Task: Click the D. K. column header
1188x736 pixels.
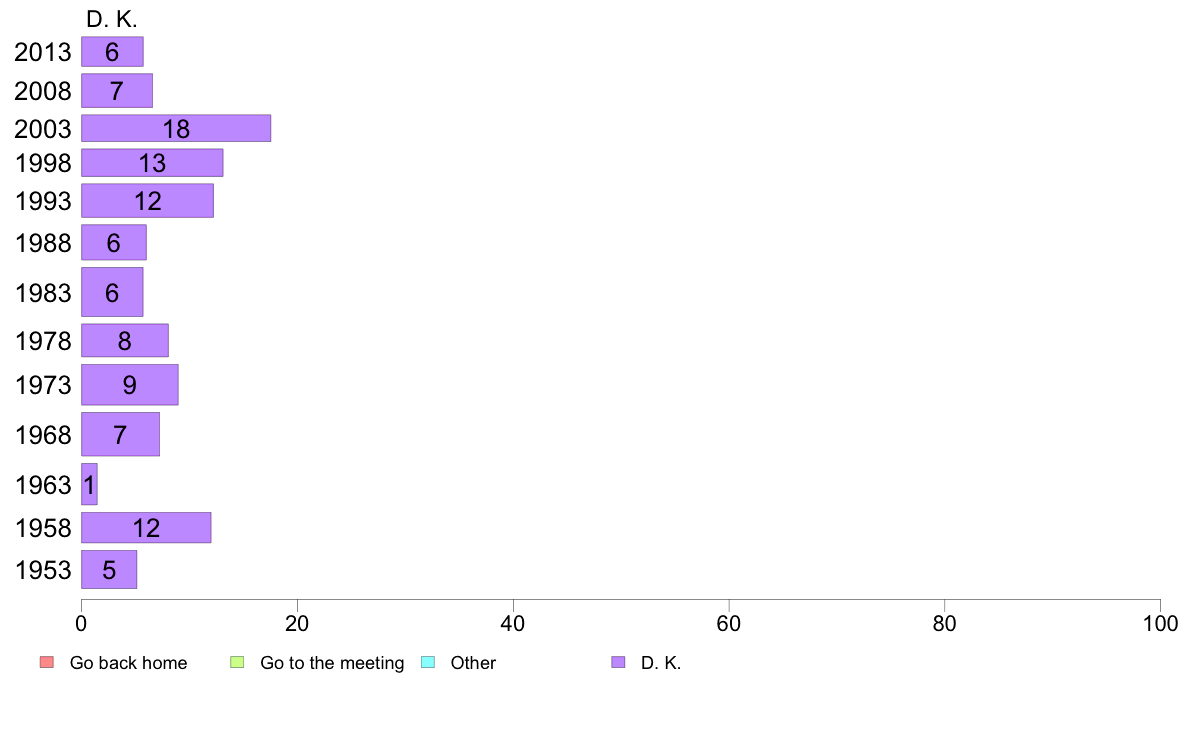Action: click(x=112, y=19)
